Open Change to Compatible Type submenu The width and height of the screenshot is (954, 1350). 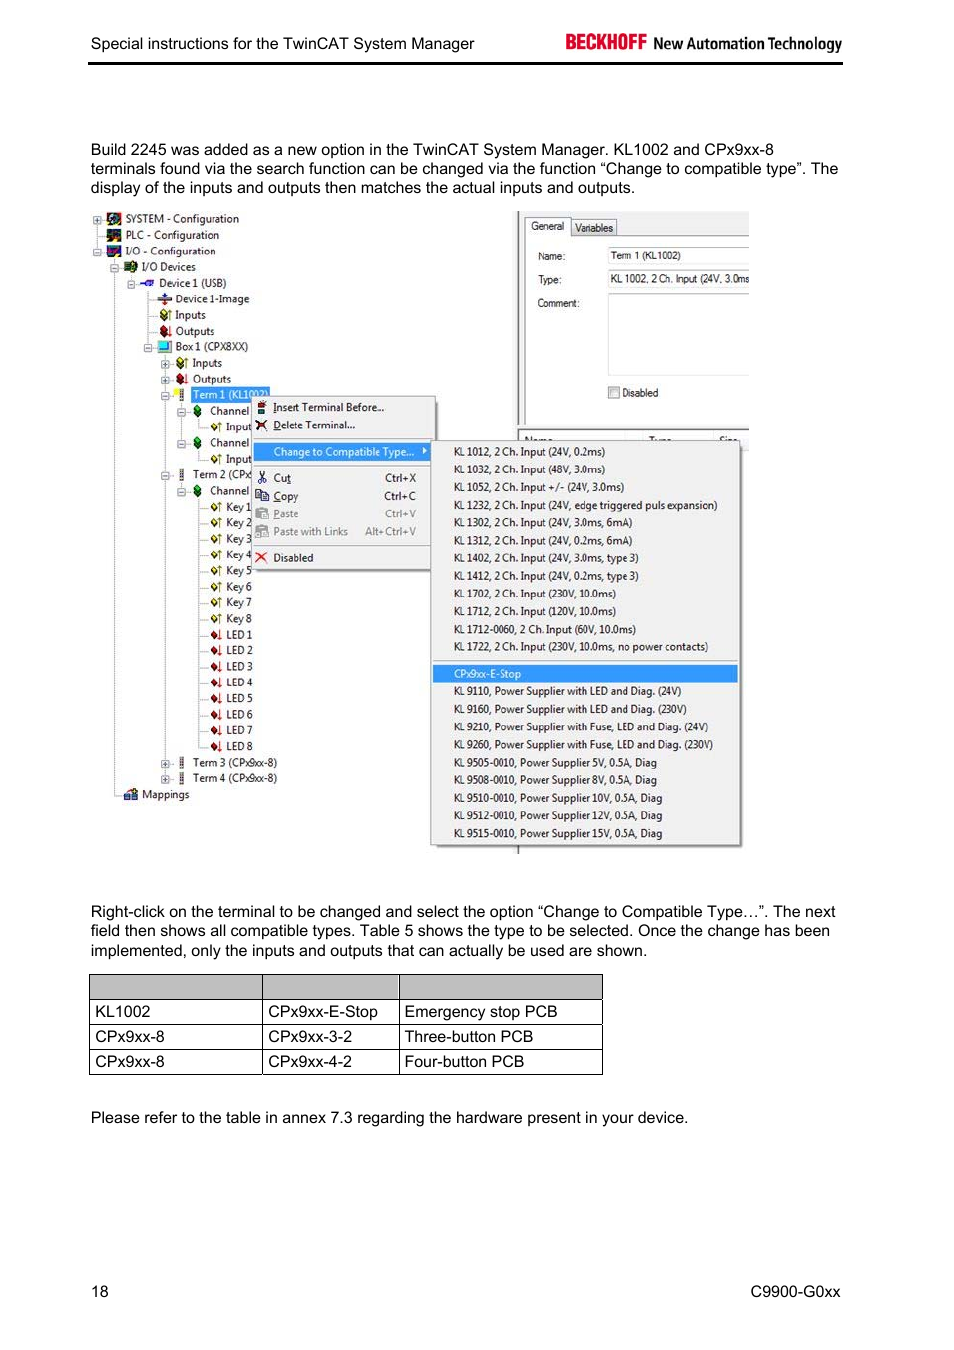[341, 452]
